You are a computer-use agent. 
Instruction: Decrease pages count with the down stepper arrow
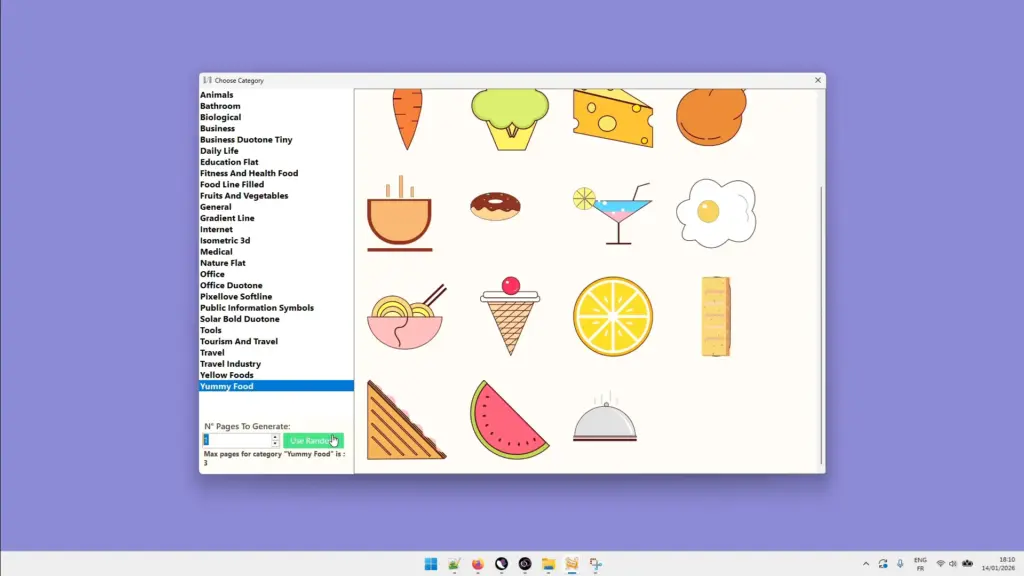275,444
